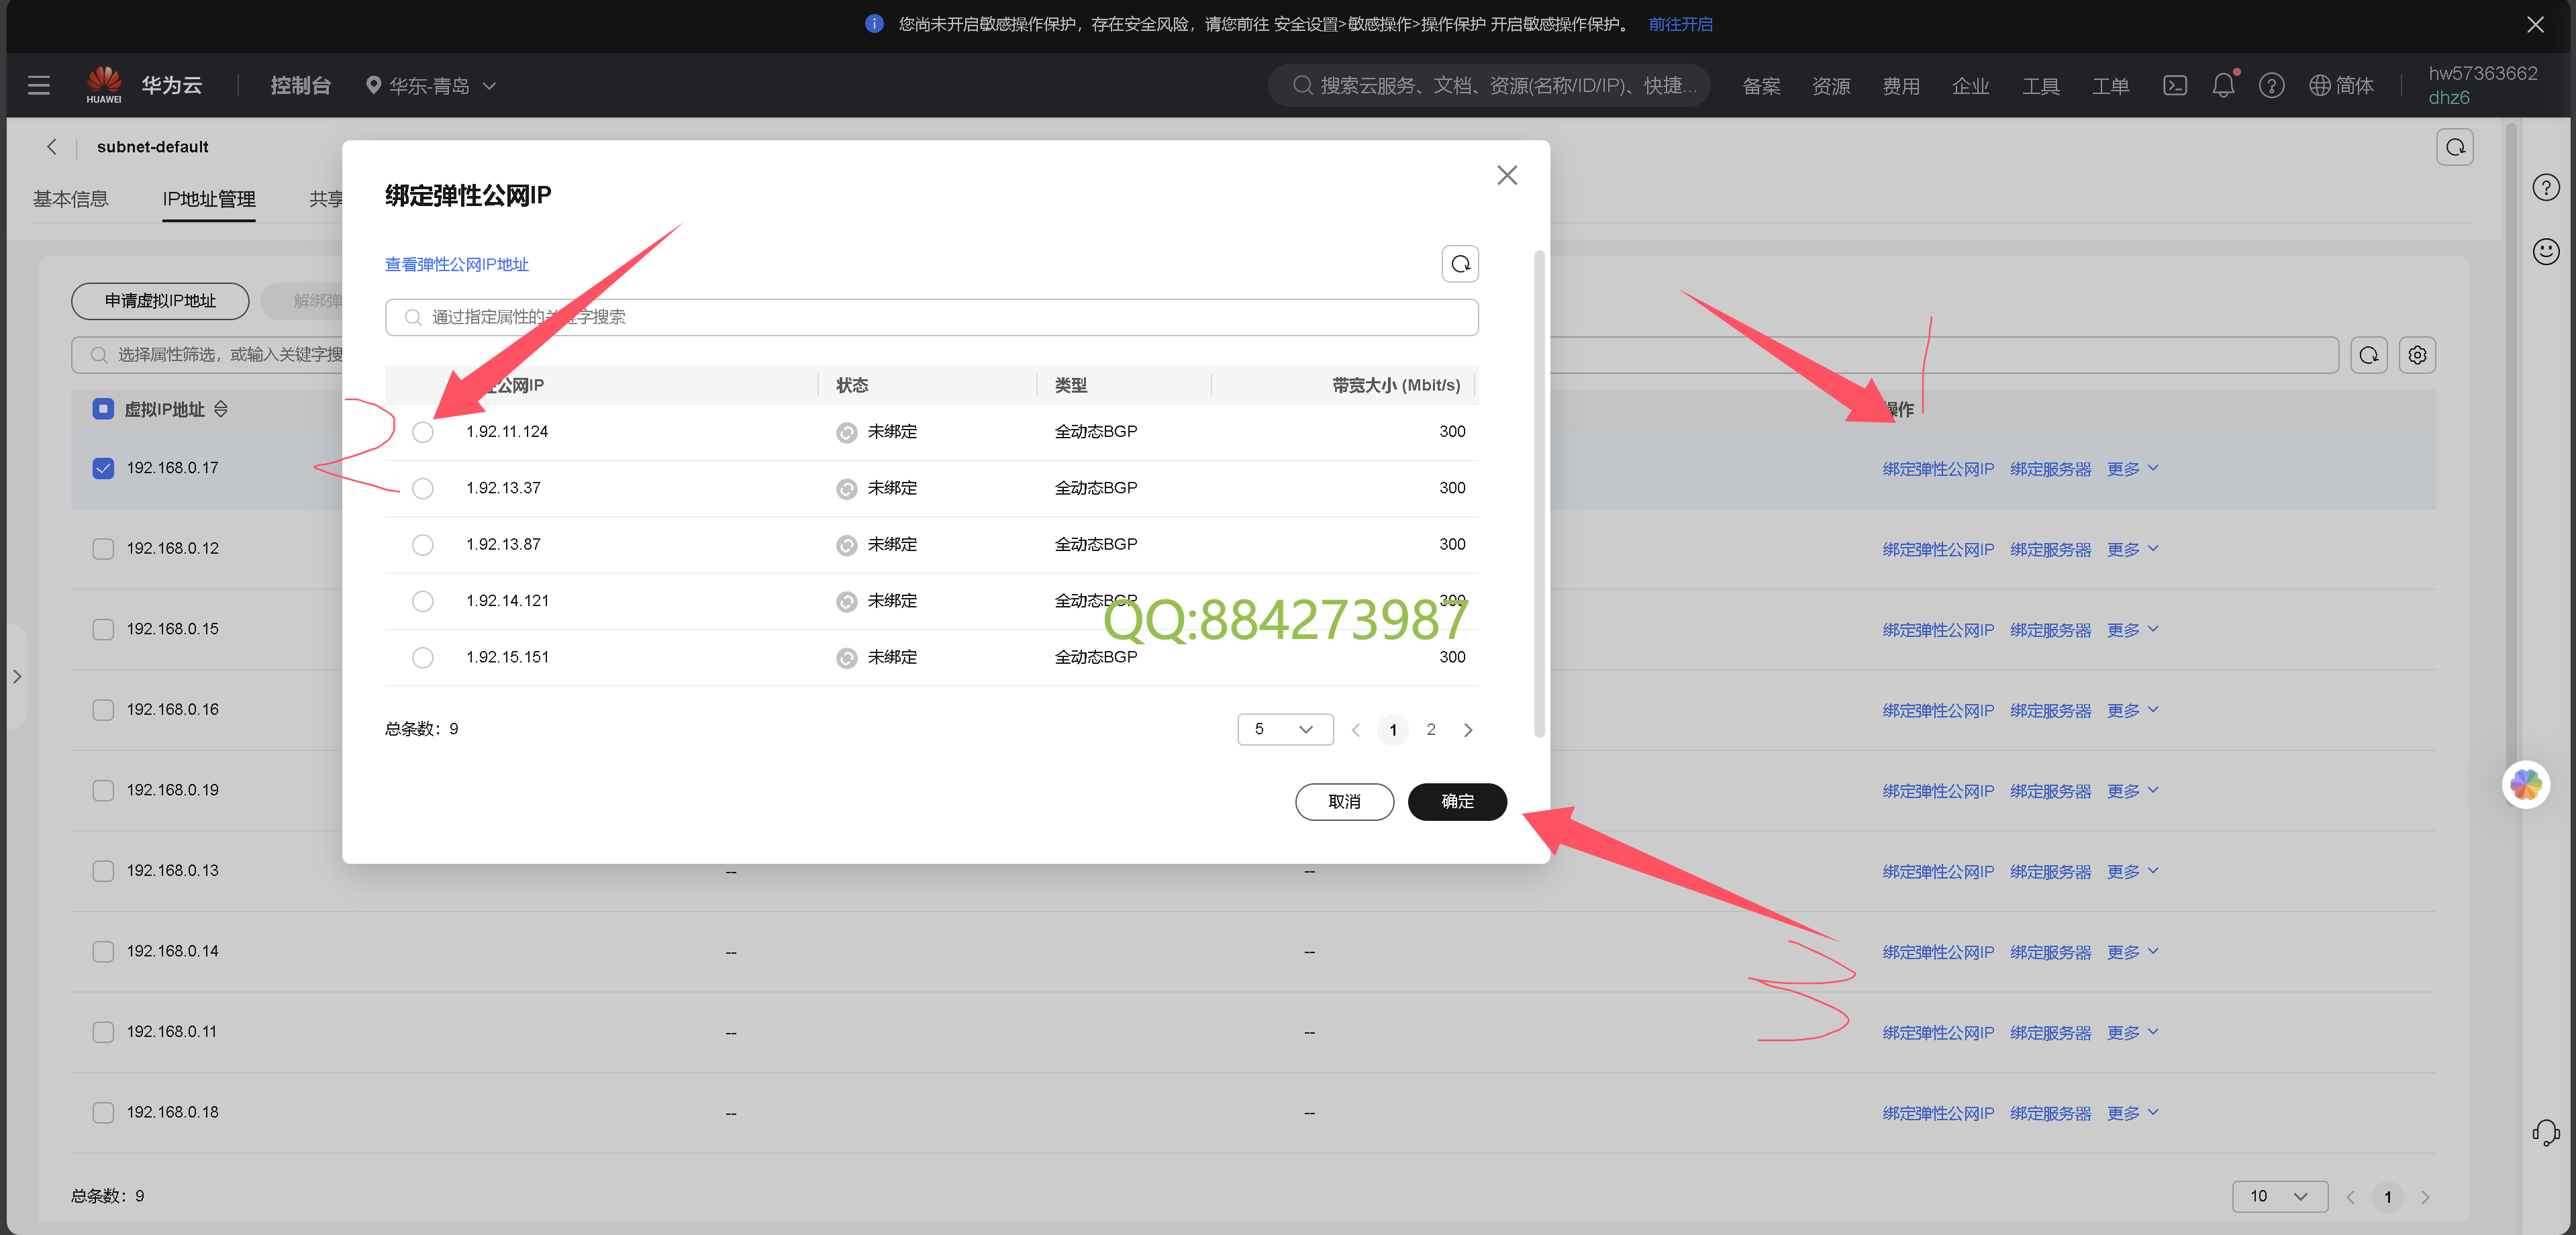Open the region selector 华东-青岛
This screenshot has height=1235, width=2576.
430,86
